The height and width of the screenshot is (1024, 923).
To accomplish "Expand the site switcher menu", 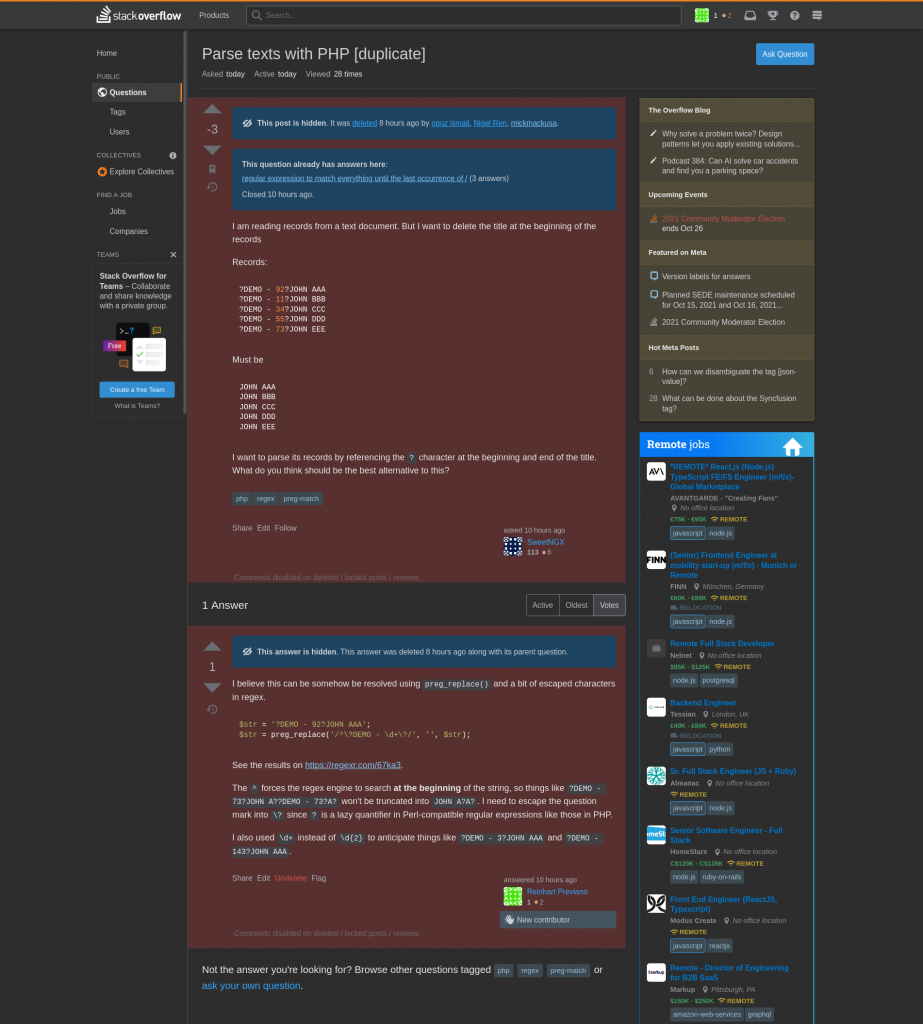I will [x=817, y=15].
